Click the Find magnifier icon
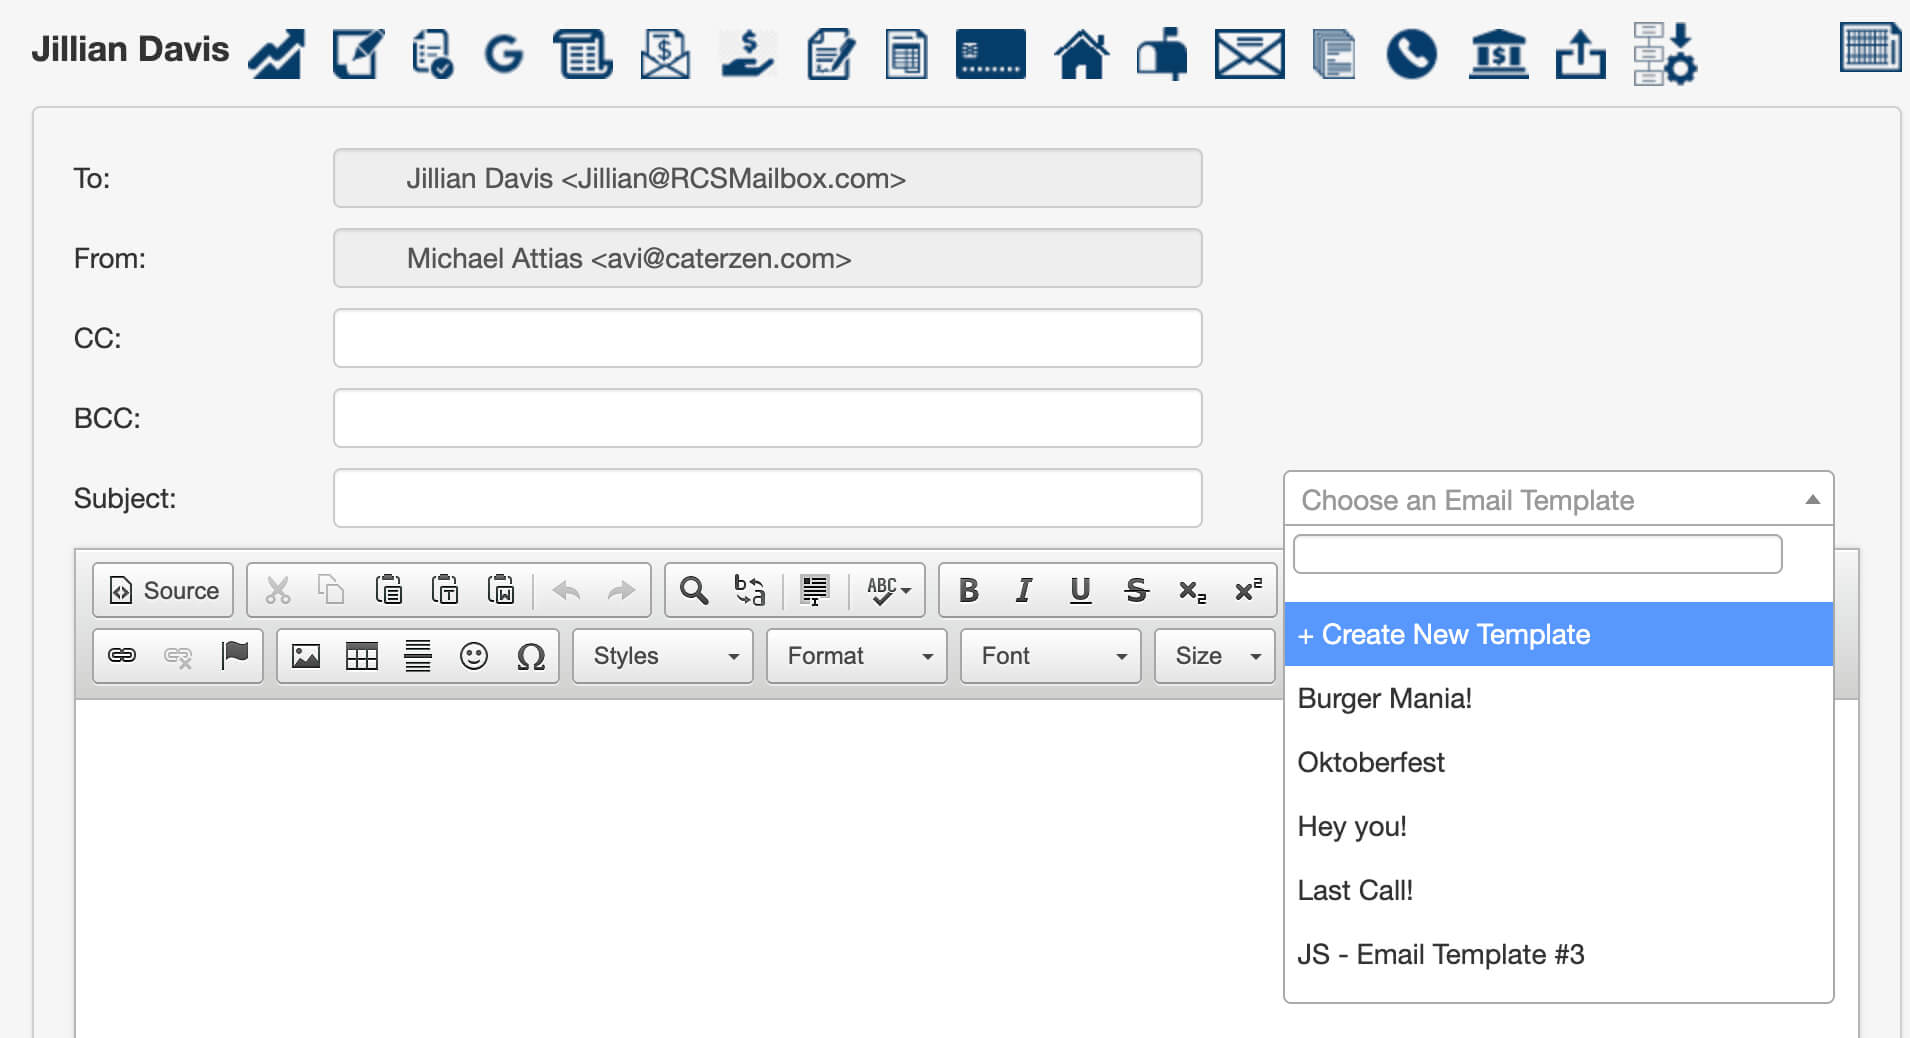Viewport: 1910px width, 1038px height. point(694,590)
